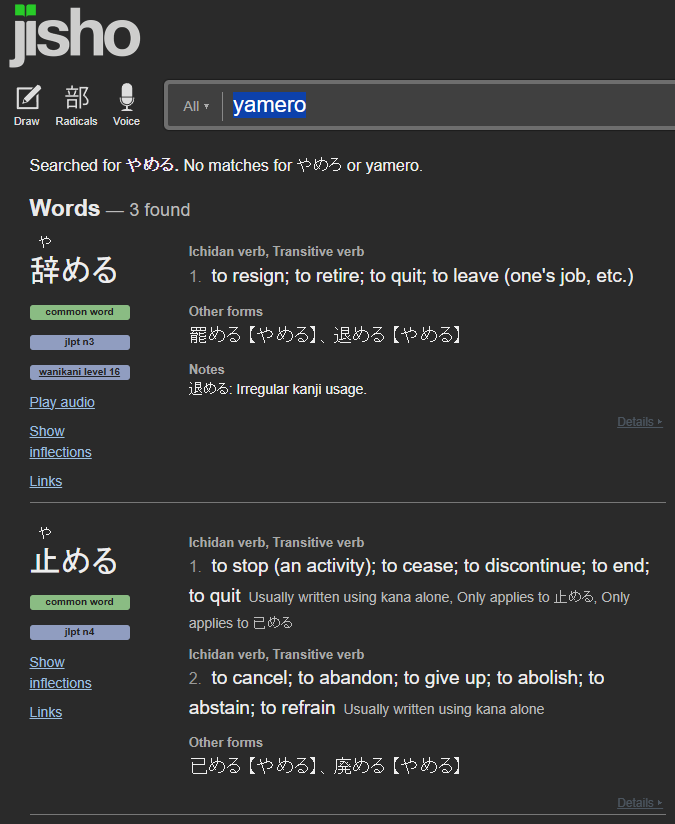Open the Draw kanji input tool
Viewport: 675px width, 824px height.
[x=27, y=106]
